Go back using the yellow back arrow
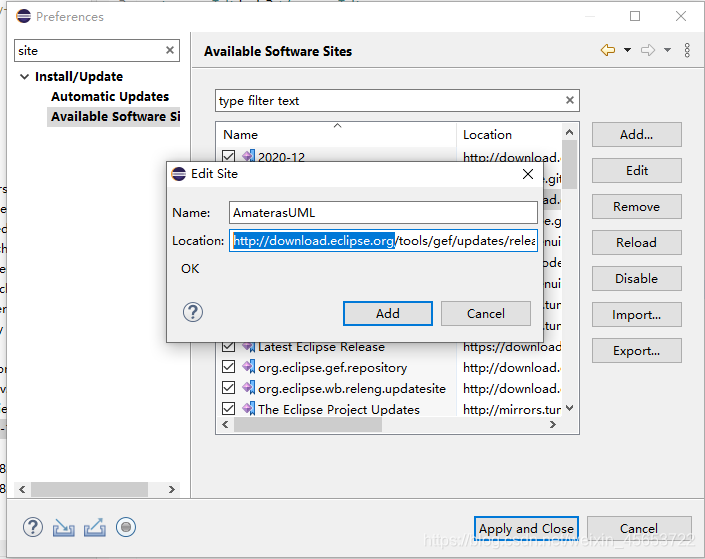This screenshot has height=559, width=705. [x=608, y=50]
